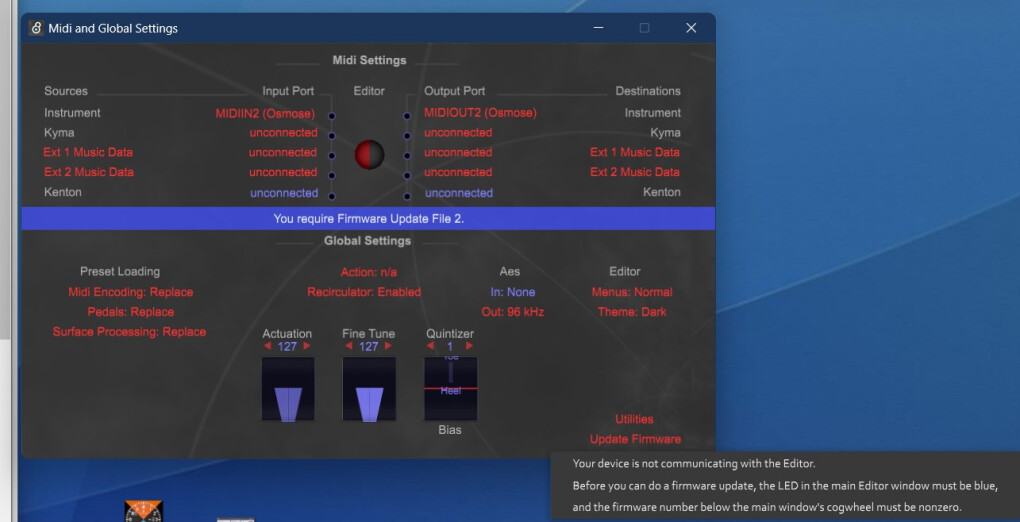Toggle Menus: Normal editor setting
Image resolution: width=1020 pixels, height=522 pixels.
632,292
